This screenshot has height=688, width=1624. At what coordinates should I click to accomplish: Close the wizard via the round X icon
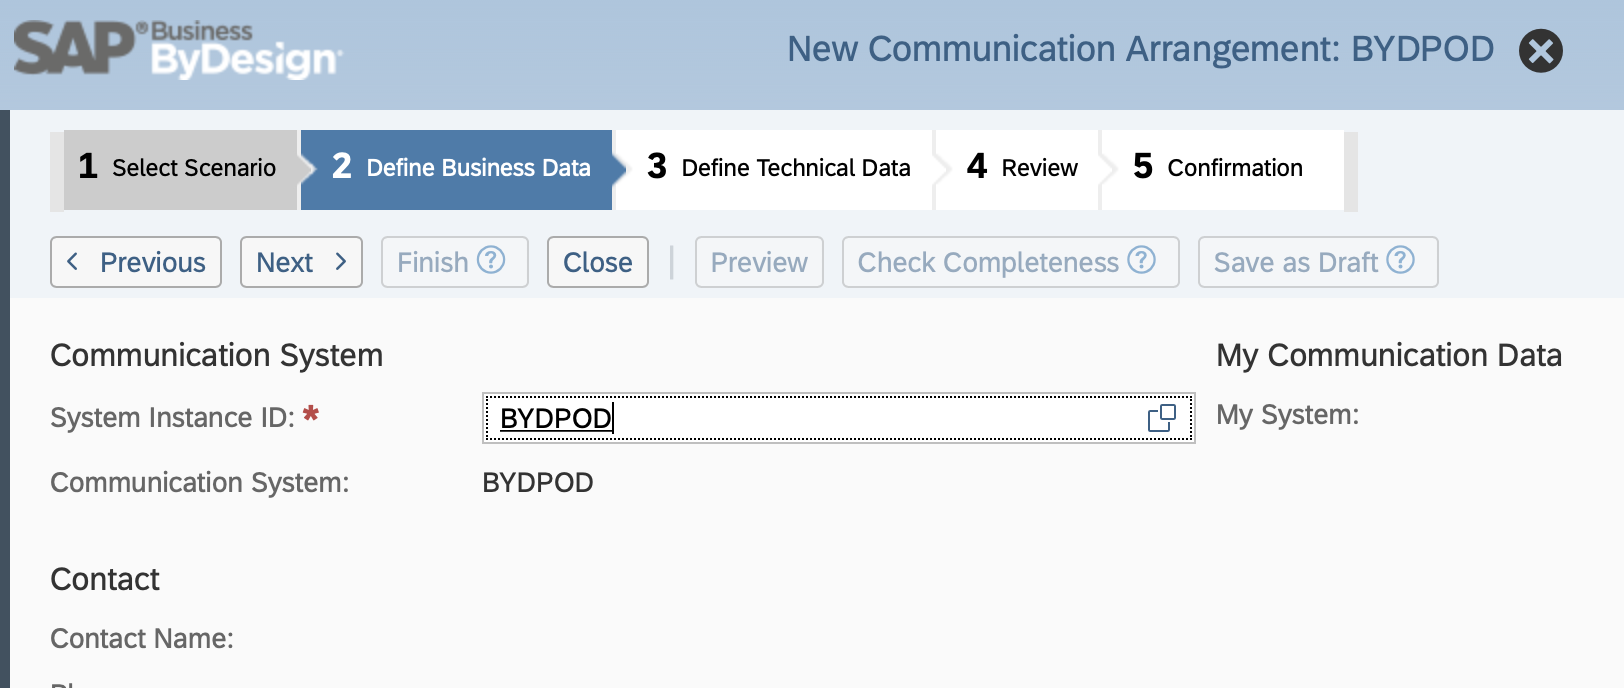tap(1540, 50)
